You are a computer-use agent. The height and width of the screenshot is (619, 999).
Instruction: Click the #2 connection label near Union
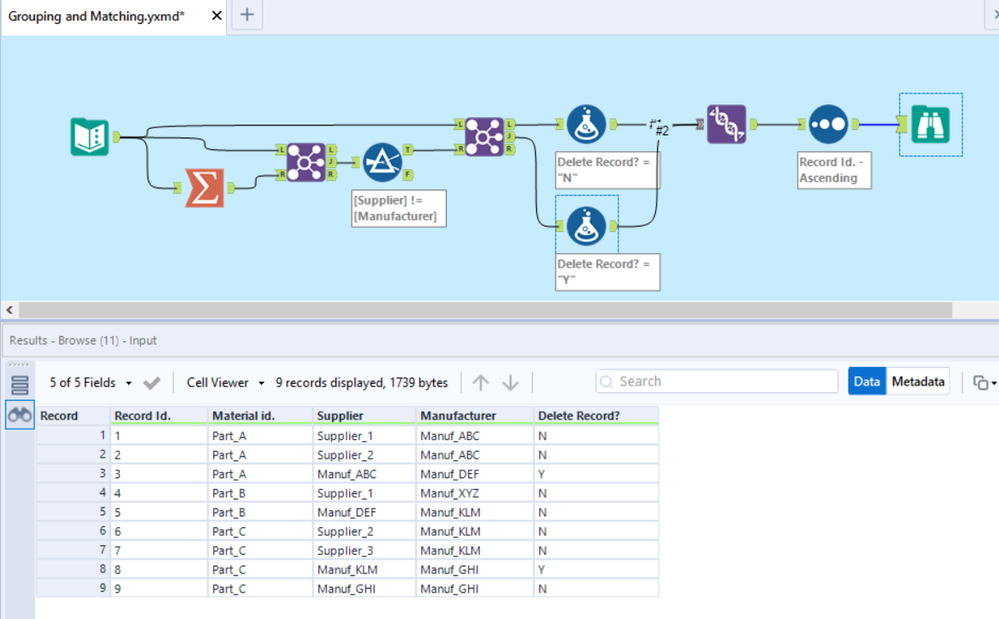661,130
